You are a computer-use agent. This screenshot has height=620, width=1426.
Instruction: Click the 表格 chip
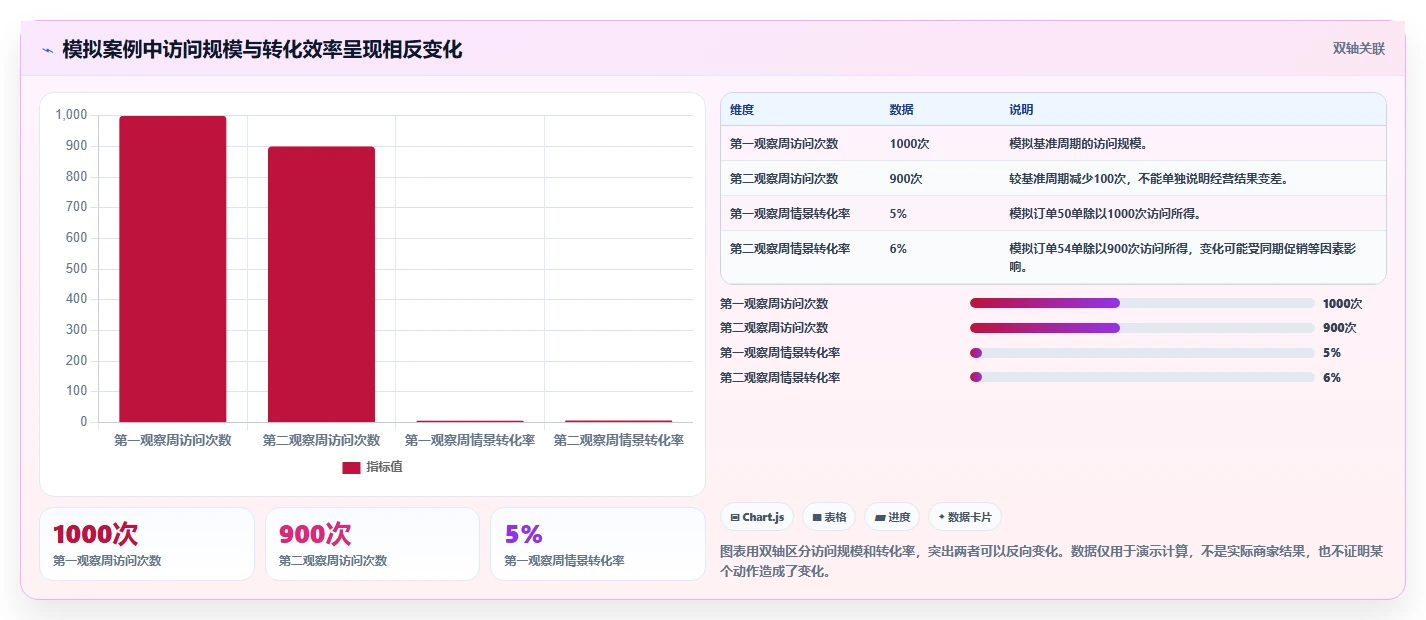[x=830, y=517]
